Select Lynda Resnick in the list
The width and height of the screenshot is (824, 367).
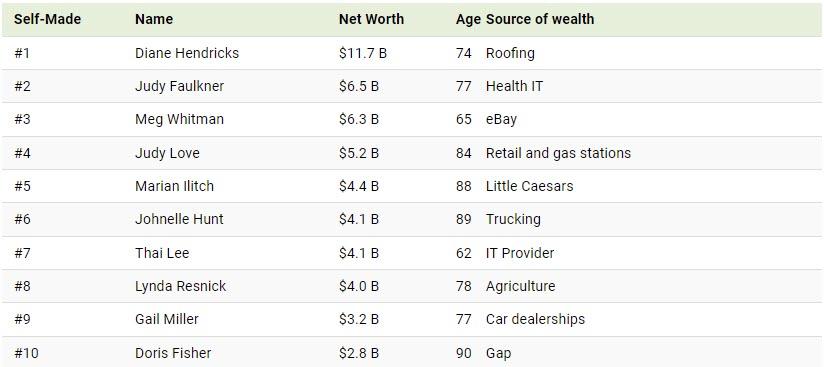click(180, 286)
